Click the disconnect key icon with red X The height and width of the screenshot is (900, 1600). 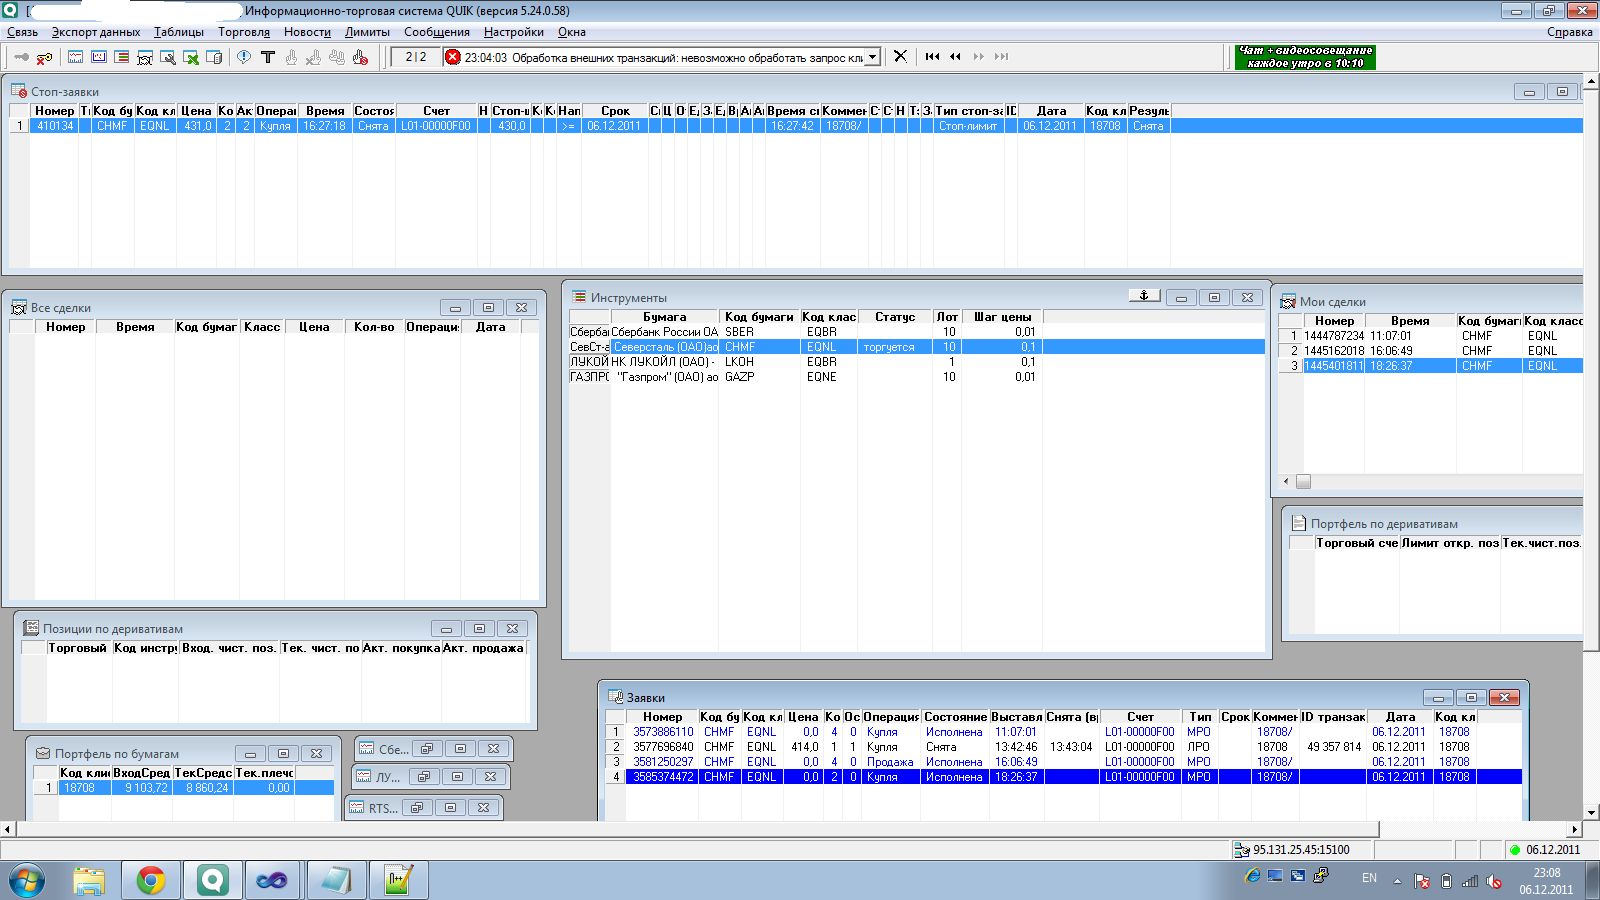(44, 57)
